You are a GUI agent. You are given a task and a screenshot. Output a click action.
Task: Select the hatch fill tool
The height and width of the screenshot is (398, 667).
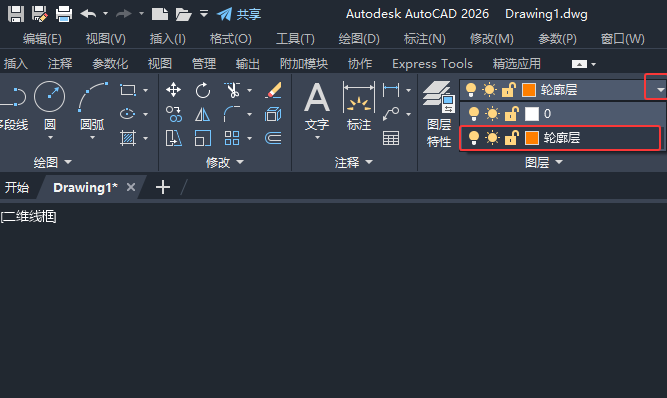tap(128, 138)
